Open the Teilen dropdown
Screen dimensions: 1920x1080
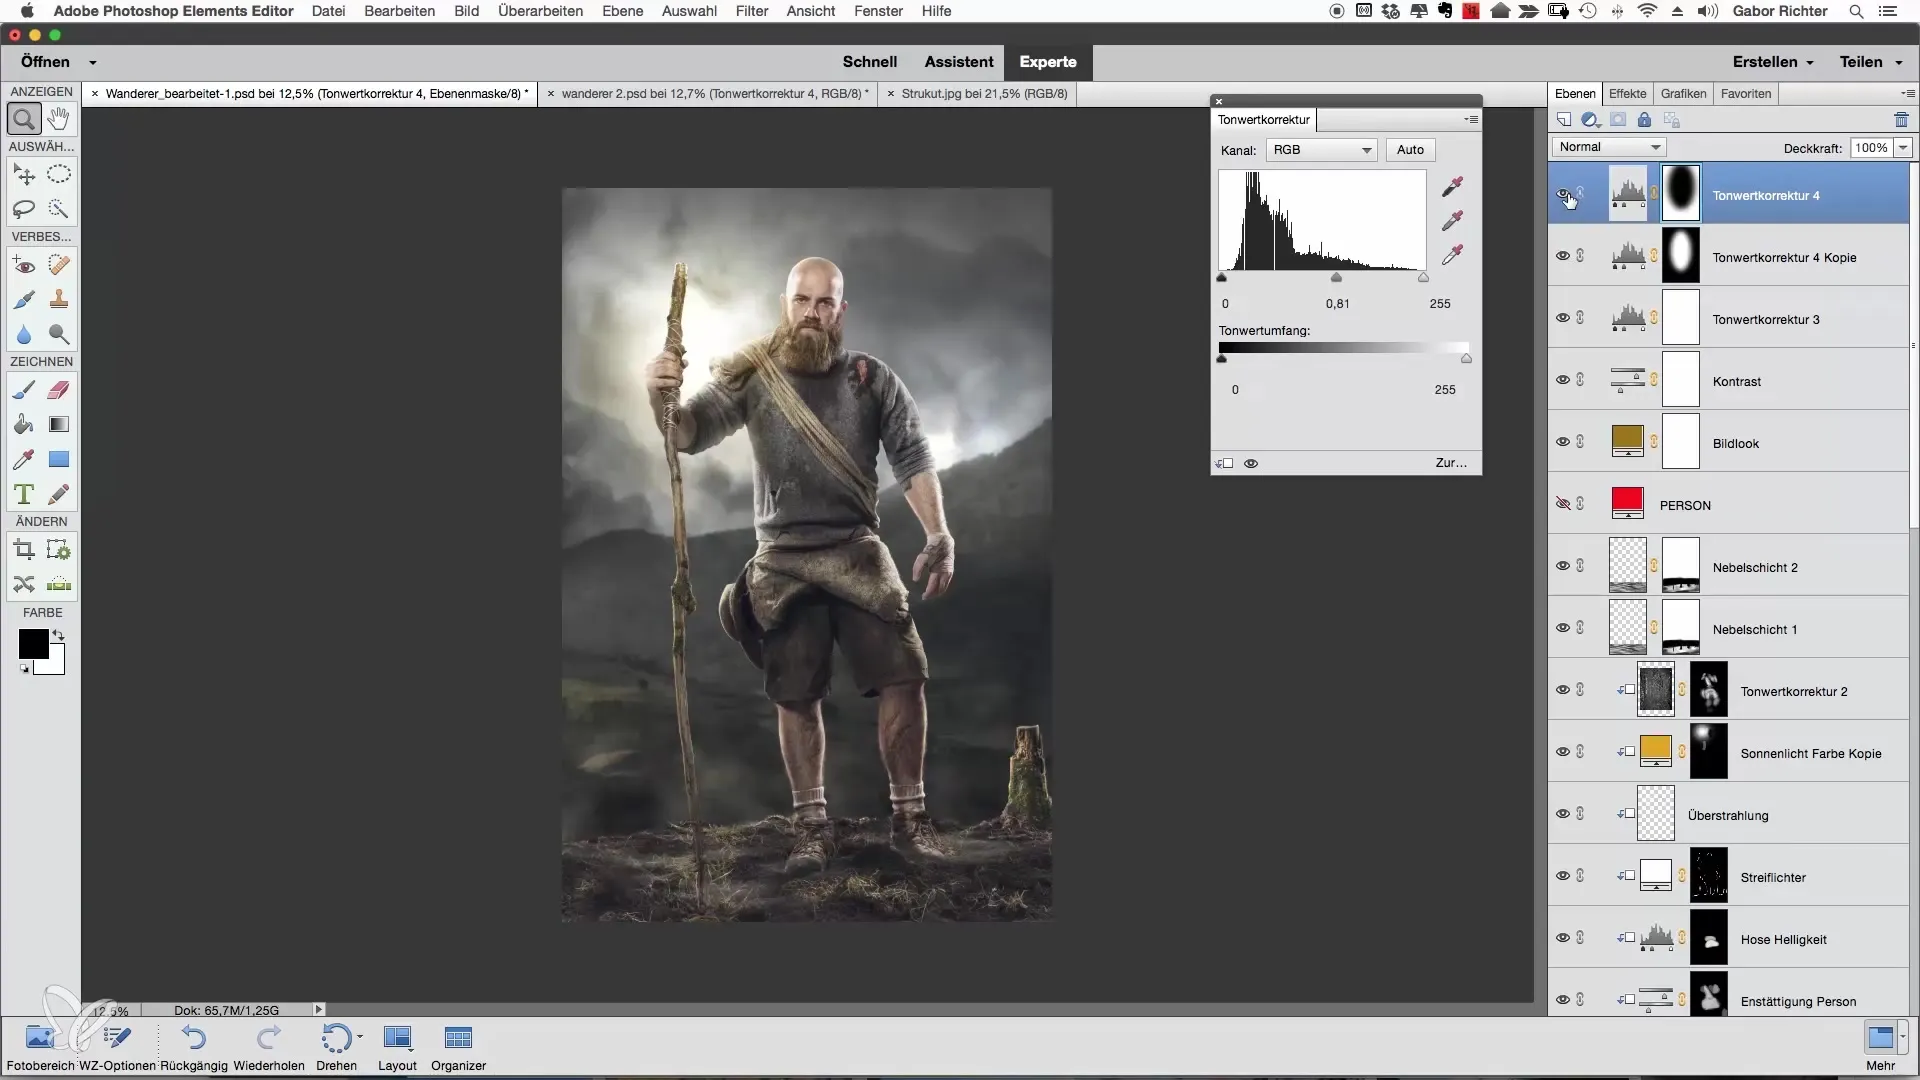tap(1871, 62)
